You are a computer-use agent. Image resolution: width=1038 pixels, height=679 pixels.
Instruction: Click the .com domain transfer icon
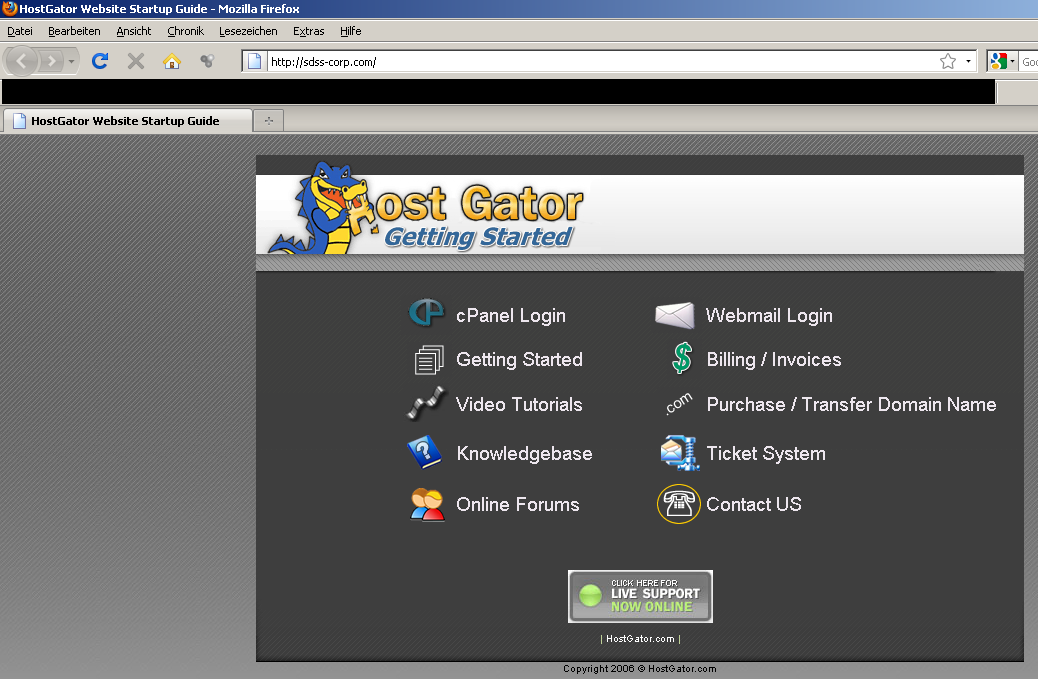pos(677,404)
